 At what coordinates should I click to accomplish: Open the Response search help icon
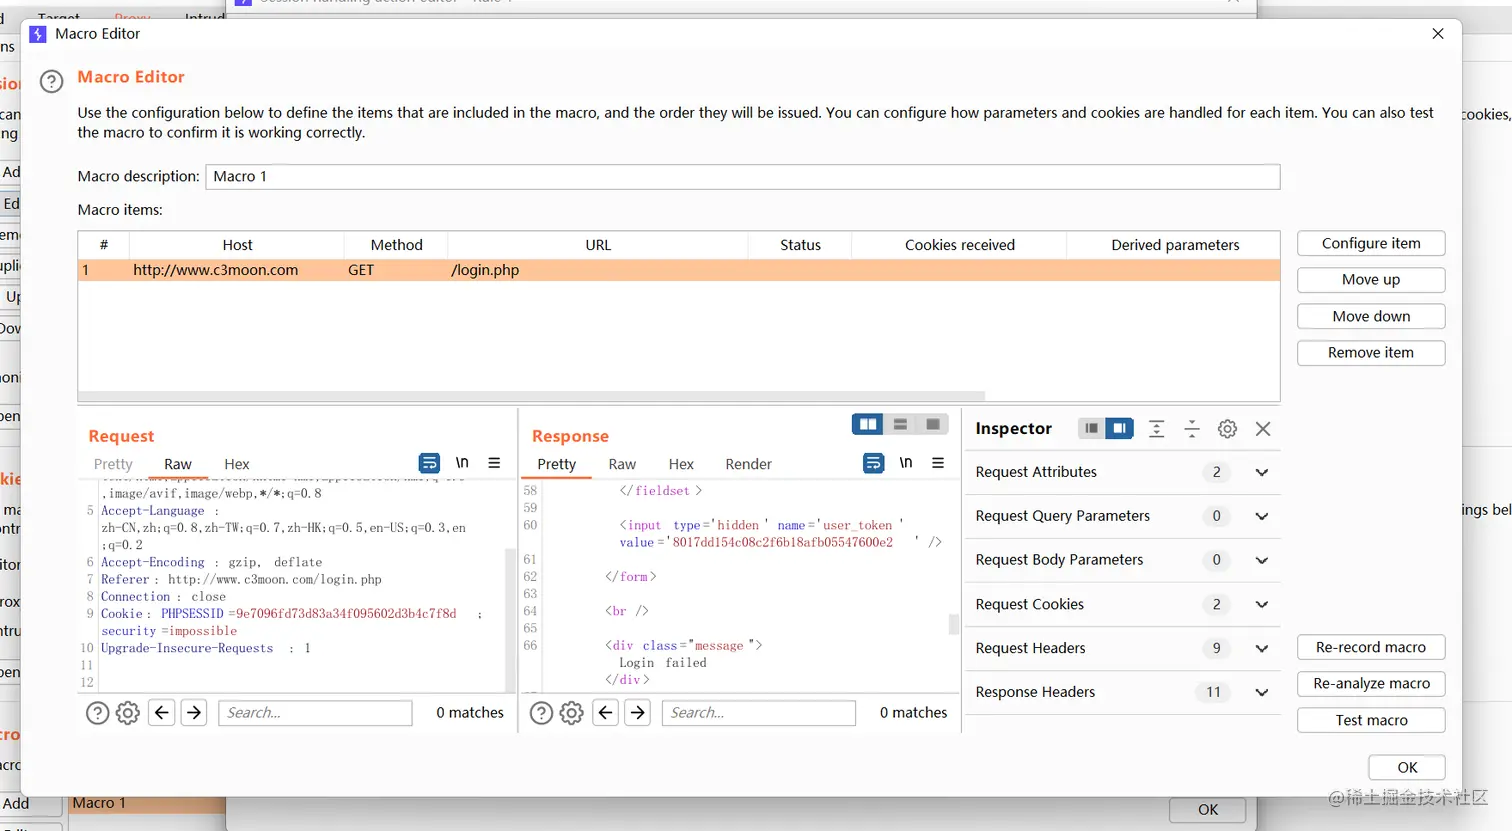541,713
